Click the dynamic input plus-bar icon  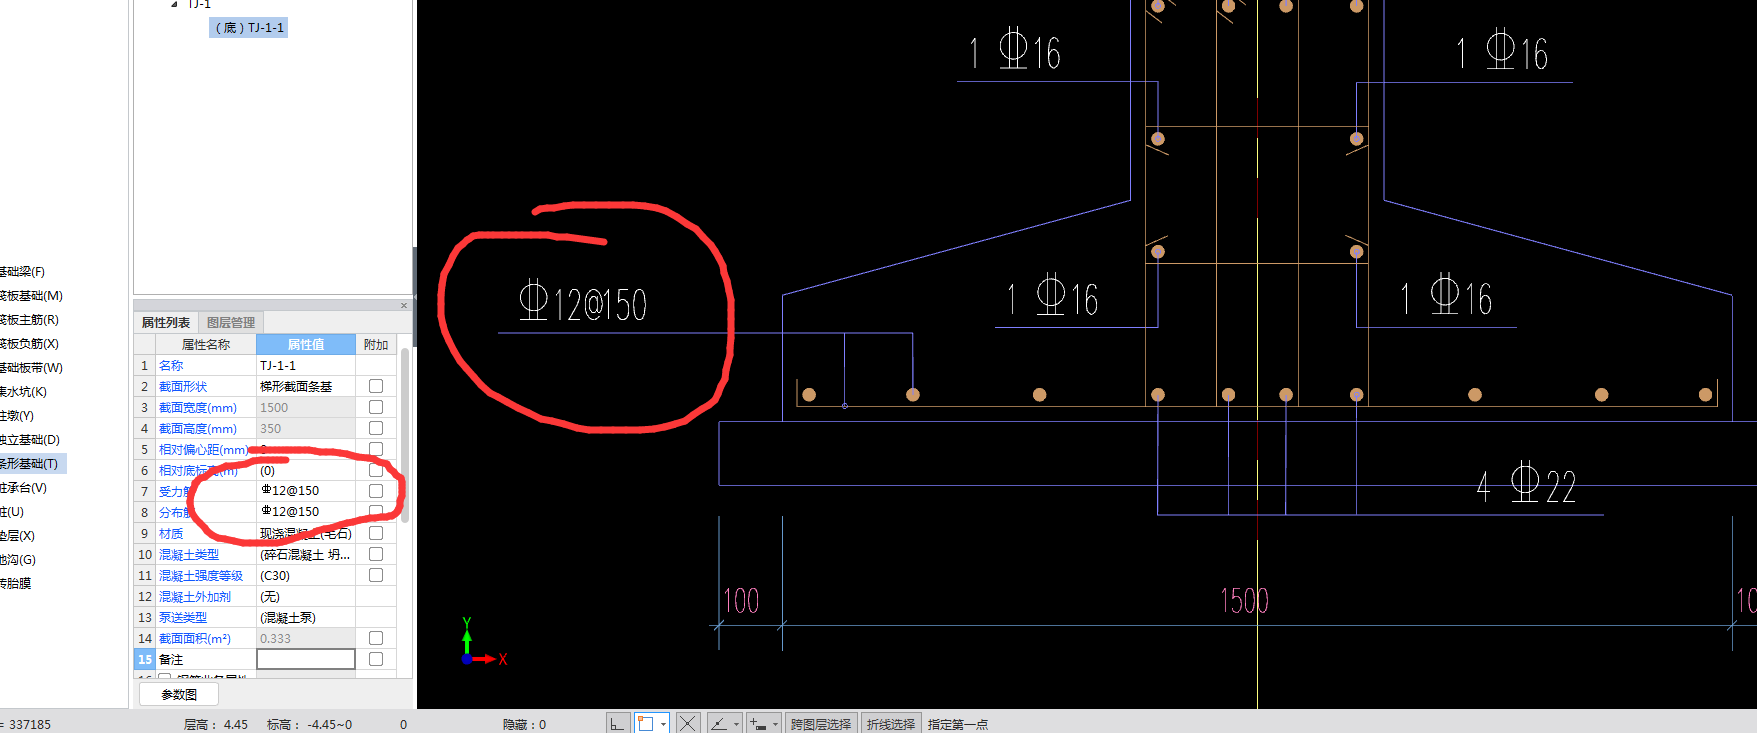coord(758,723)
